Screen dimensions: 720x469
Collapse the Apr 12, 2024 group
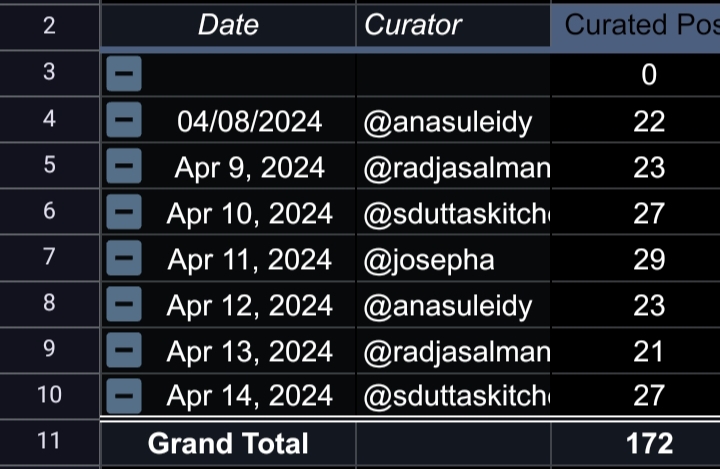(124, 304)
